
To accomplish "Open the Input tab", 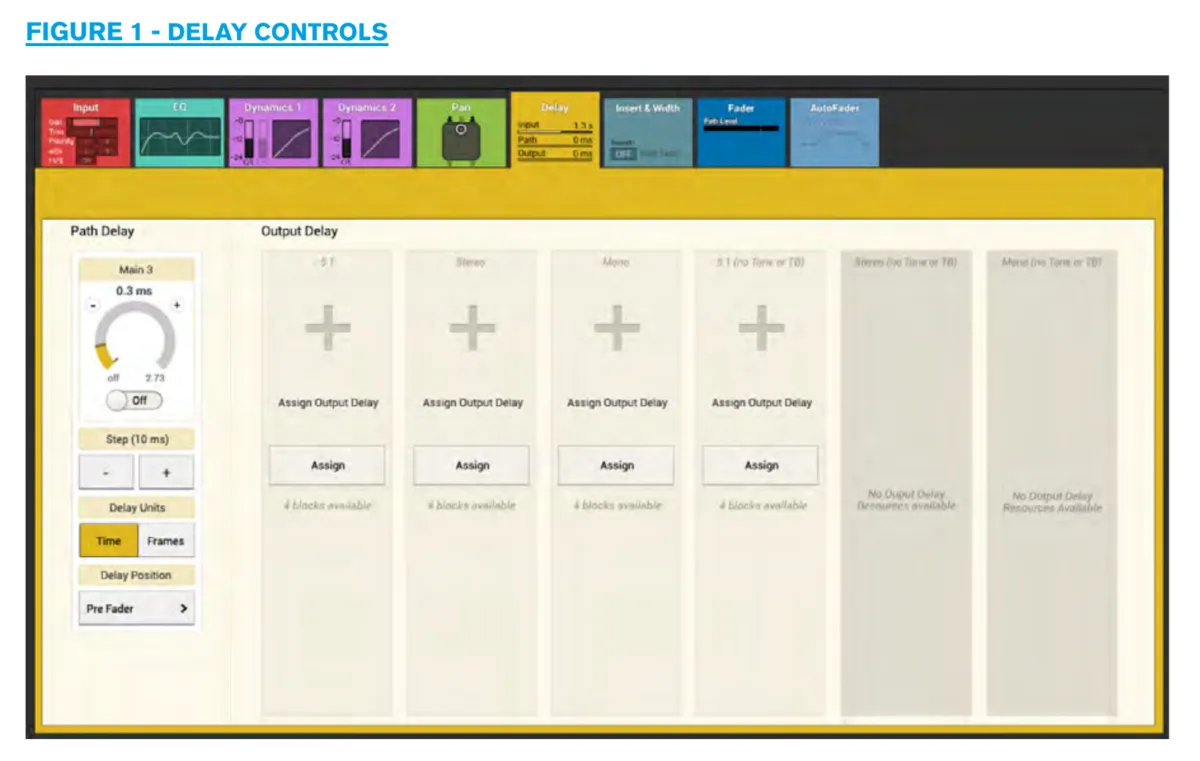I will tap(86, 132).
